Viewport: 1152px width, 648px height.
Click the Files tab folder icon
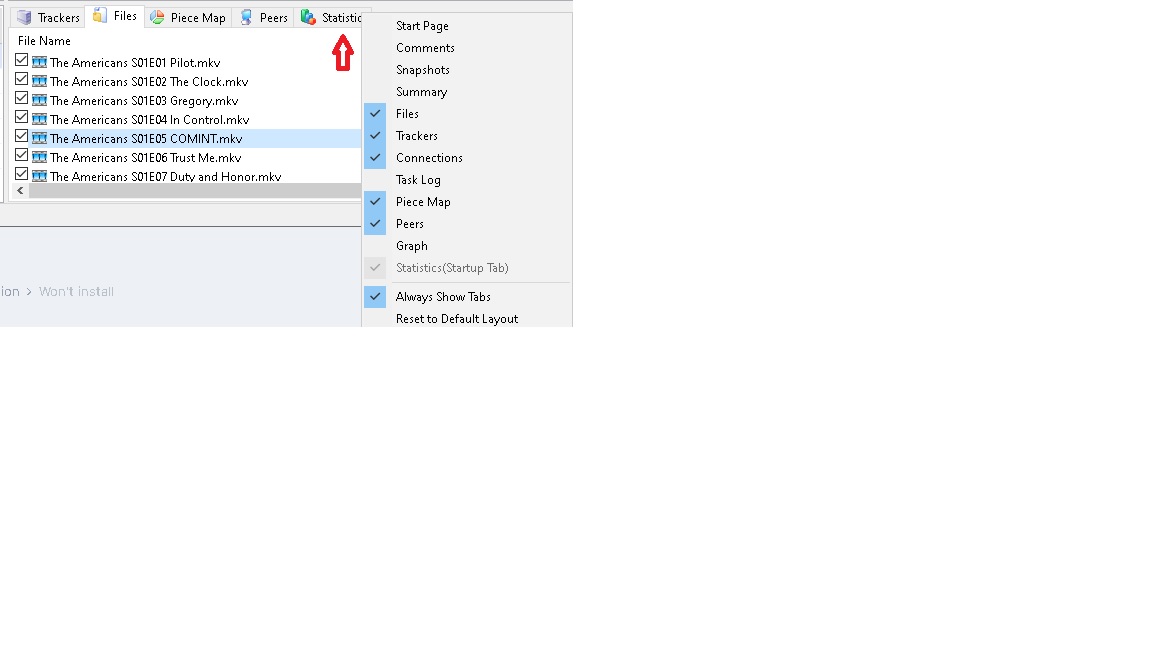pyautogui.click(x=100, y=15)
